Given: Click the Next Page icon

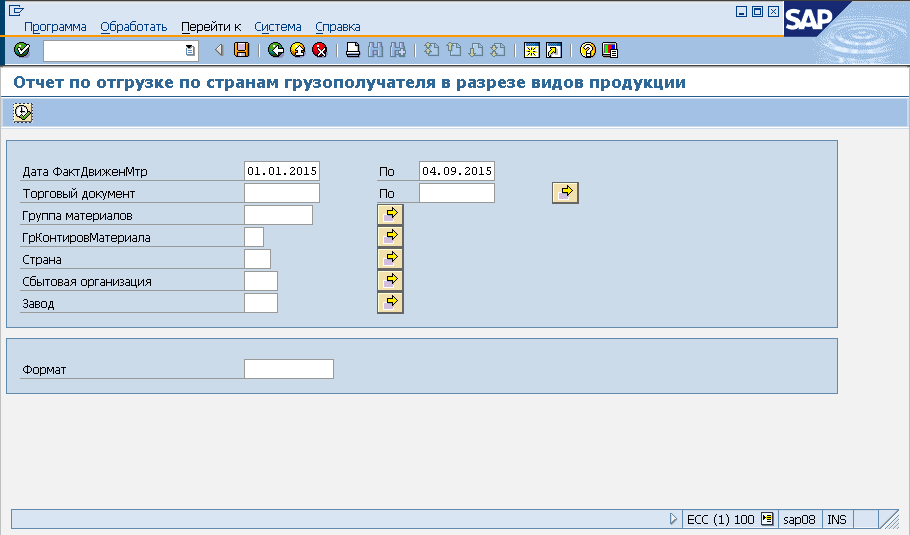Looking at the screenshot, I should (476, 50).
